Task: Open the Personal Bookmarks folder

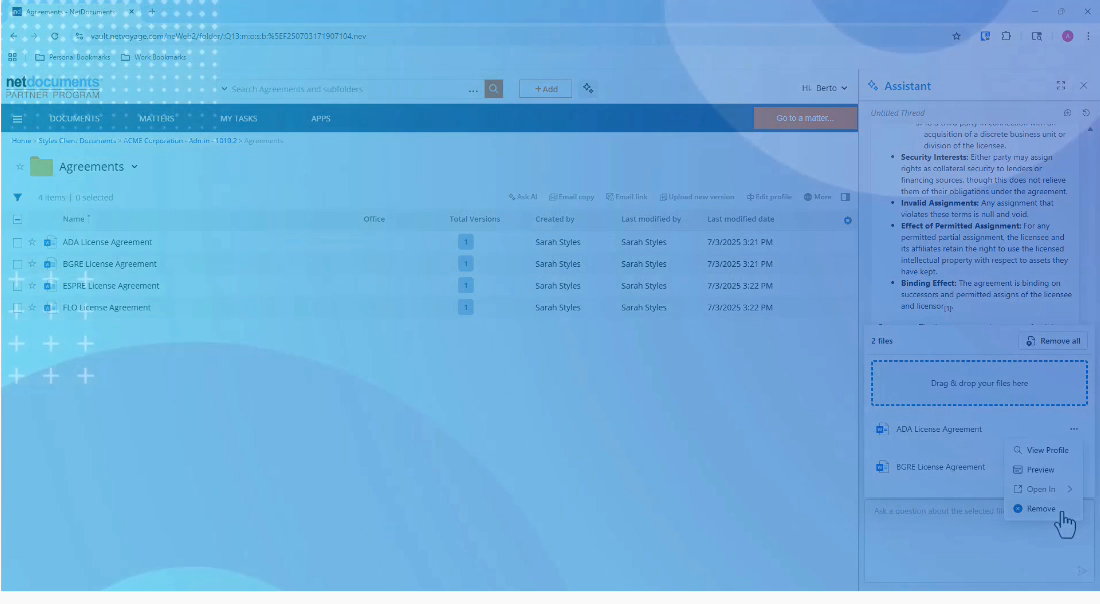Action: click(72, 58)
